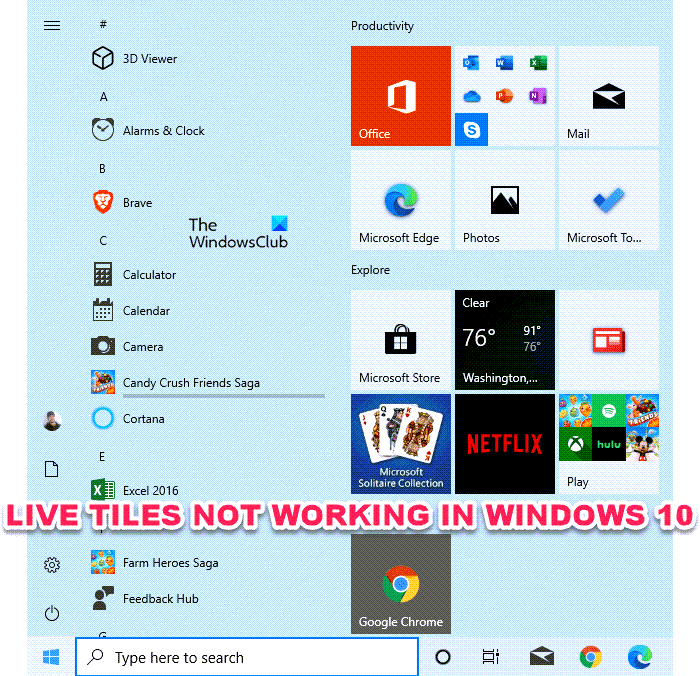700x676 pixels.
Task: Open PowerPoint from the Office folder tile
Action: tap(504, 96)
